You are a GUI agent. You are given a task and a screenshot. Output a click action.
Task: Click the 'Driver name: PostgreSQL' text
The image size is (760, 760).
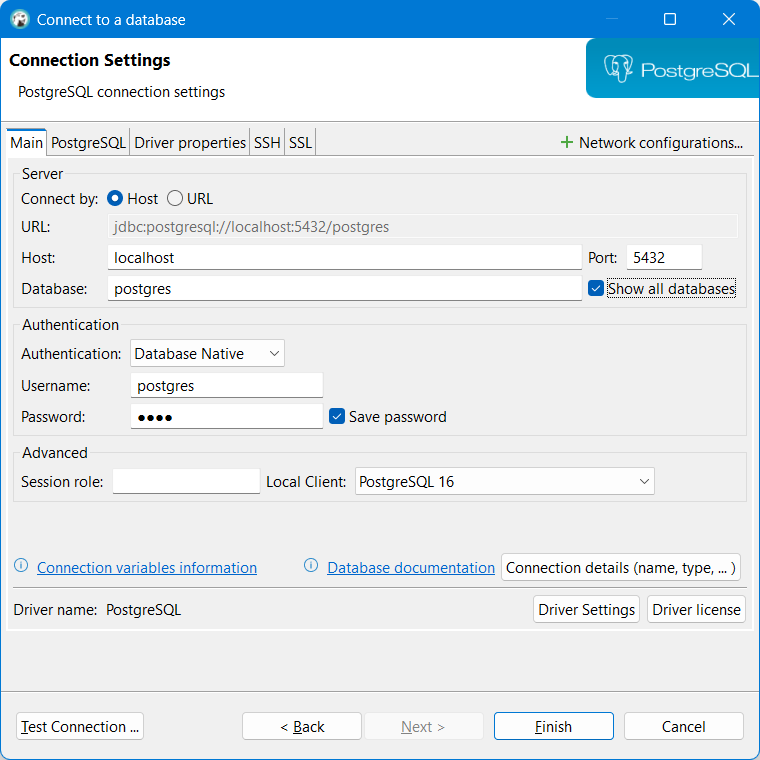(x=97, y=609)
